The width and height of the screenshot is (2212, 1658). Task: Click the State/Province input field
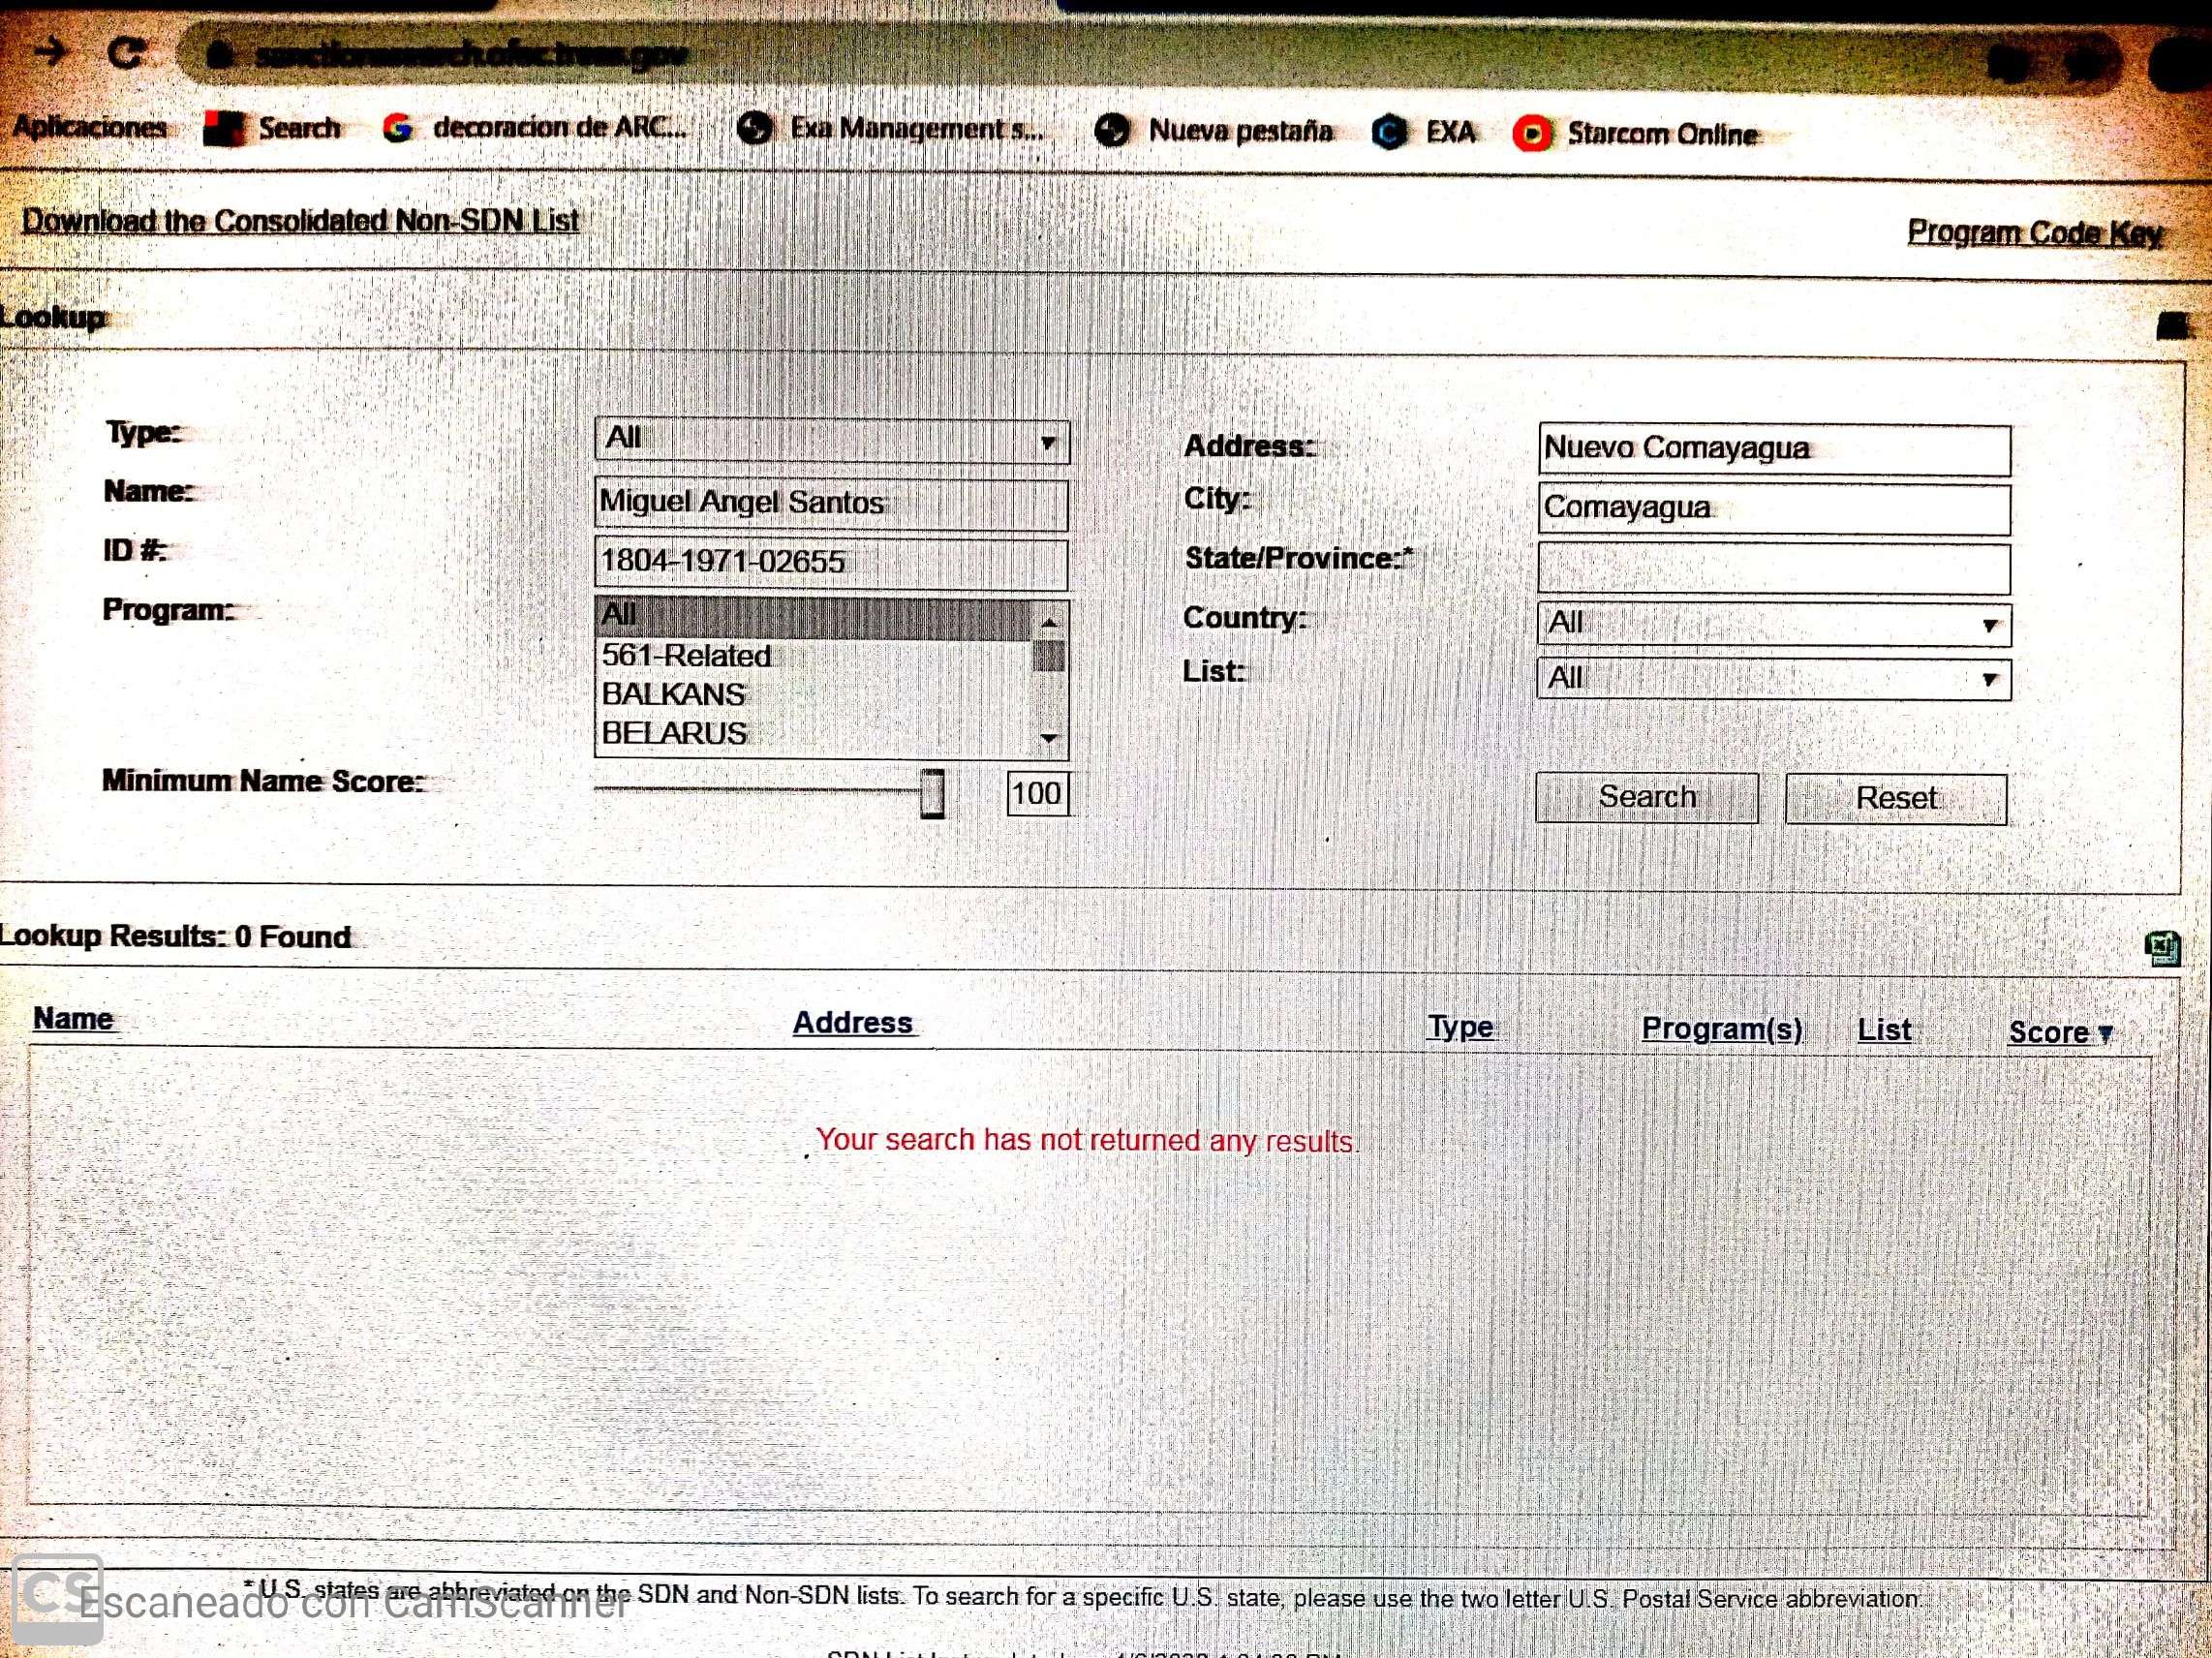point(1773,568)
